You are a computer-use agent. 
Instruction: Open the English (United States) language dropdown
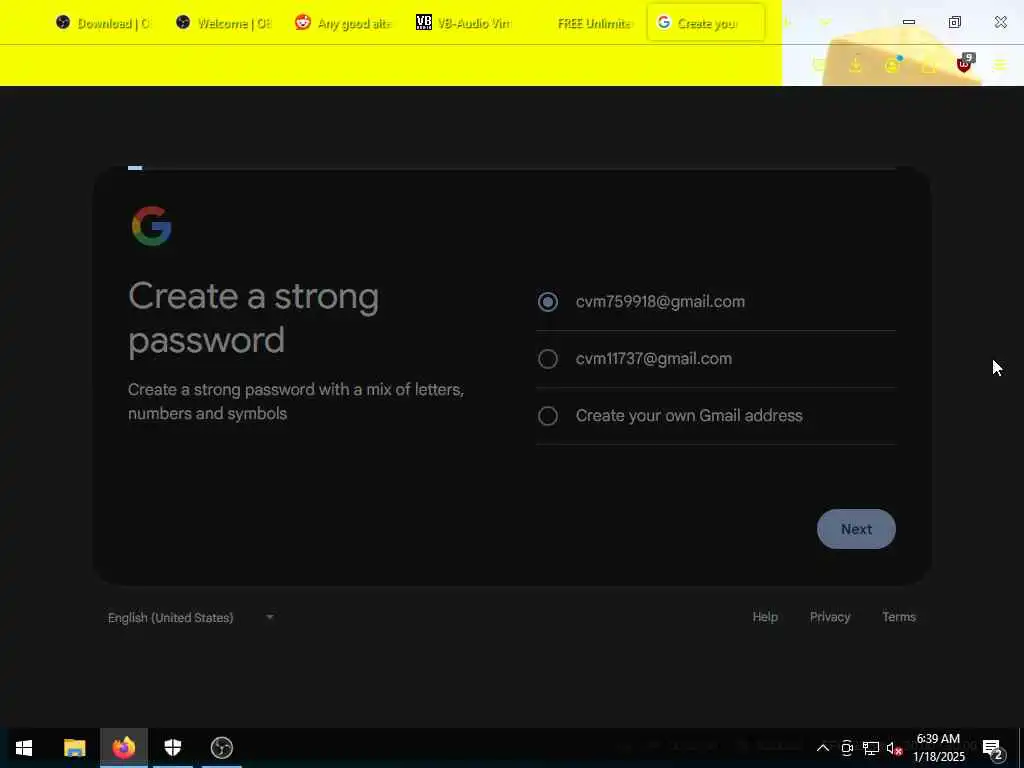coord(191,617)
